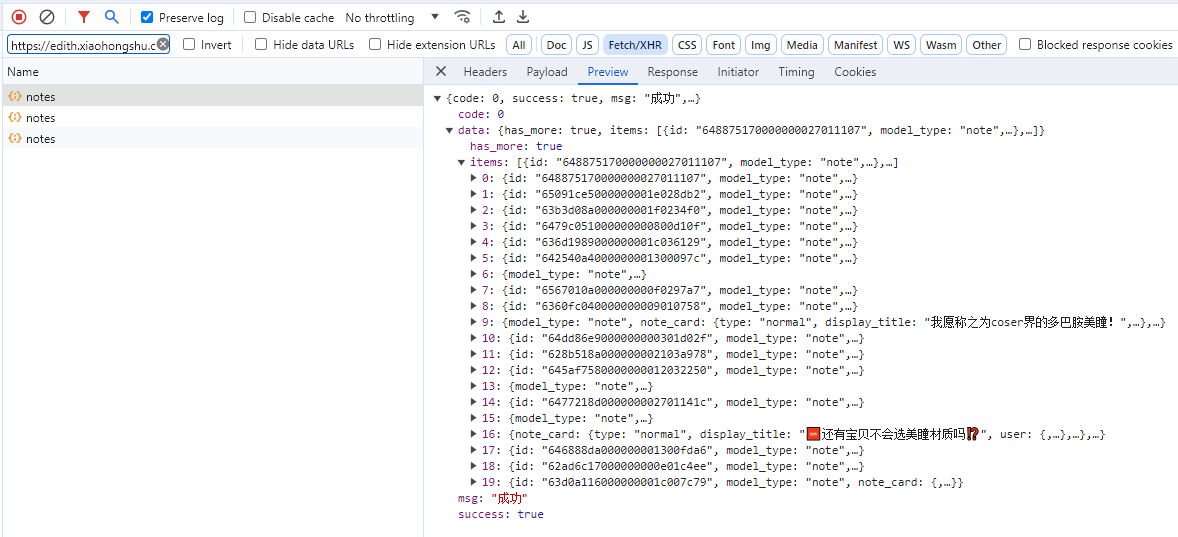Open the network search magnifier

pyautogui.click(x=111, y=17)
